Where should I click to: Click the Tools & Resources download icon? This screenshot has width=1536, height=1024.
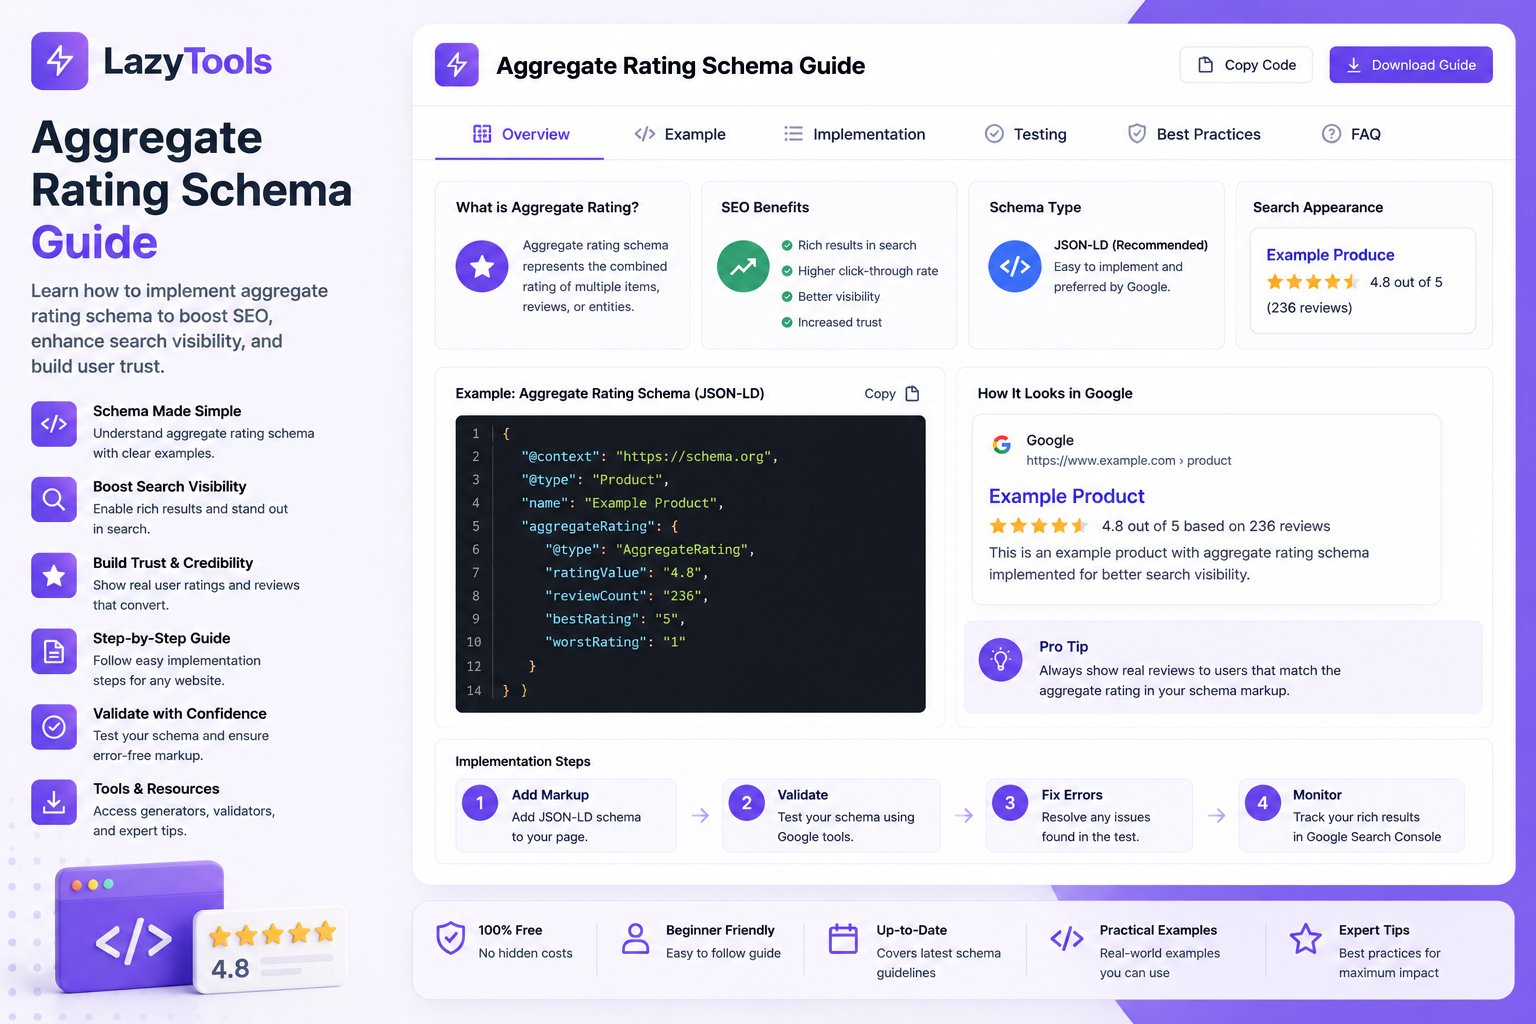(x=54, y=802)
